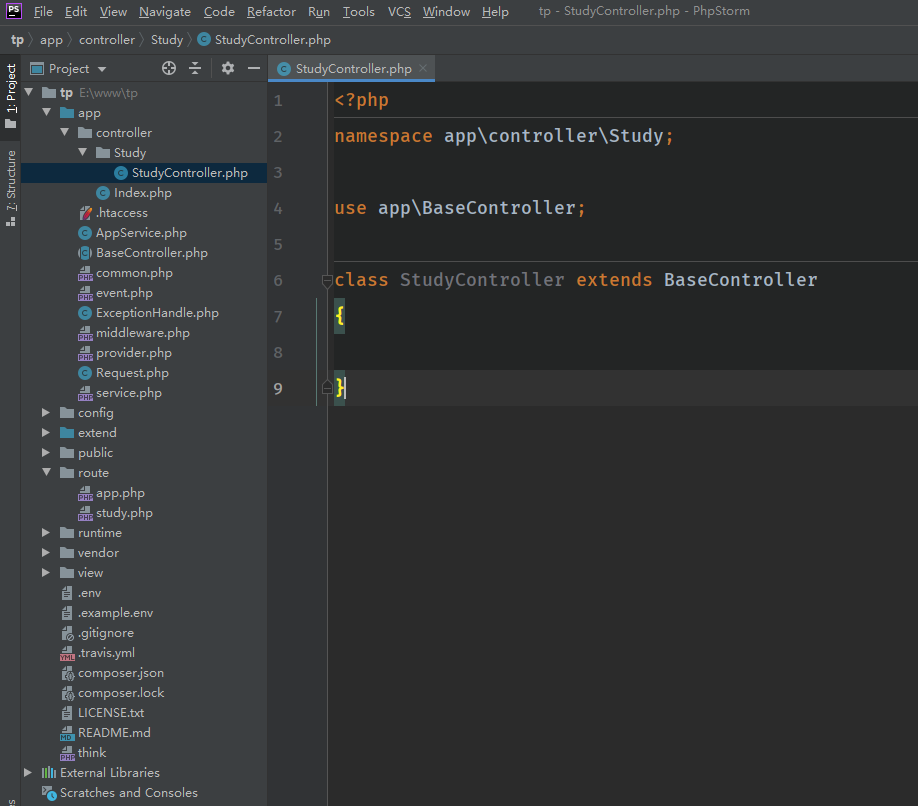Click the Study breadcrumb
918x806 pixels.
[x=167, y=40]
